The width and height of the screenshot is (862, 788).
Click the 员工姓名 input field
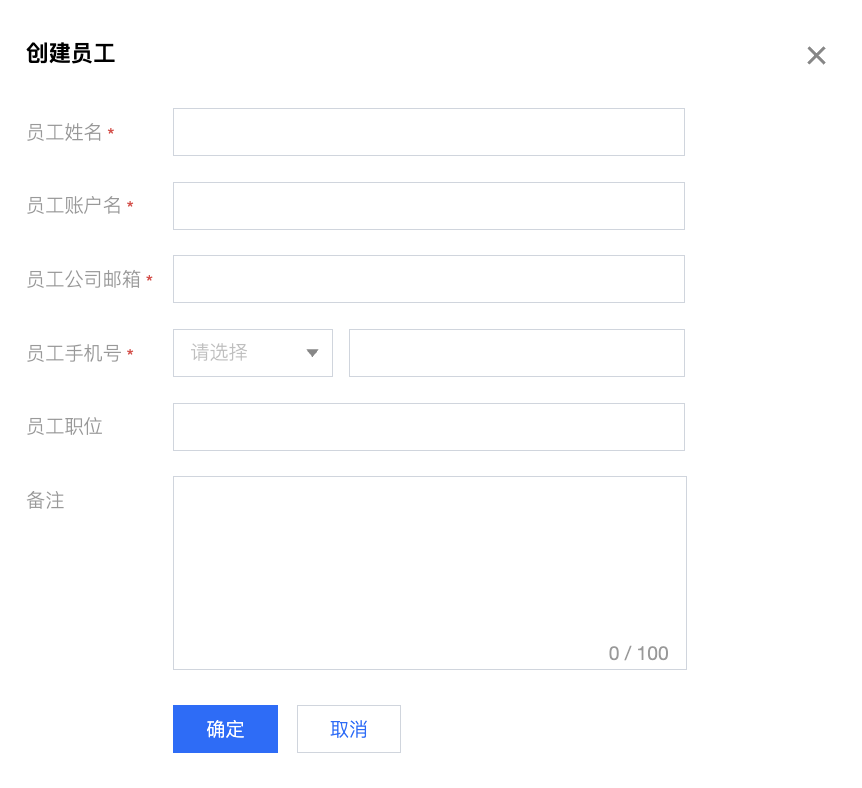coord(428,132)
